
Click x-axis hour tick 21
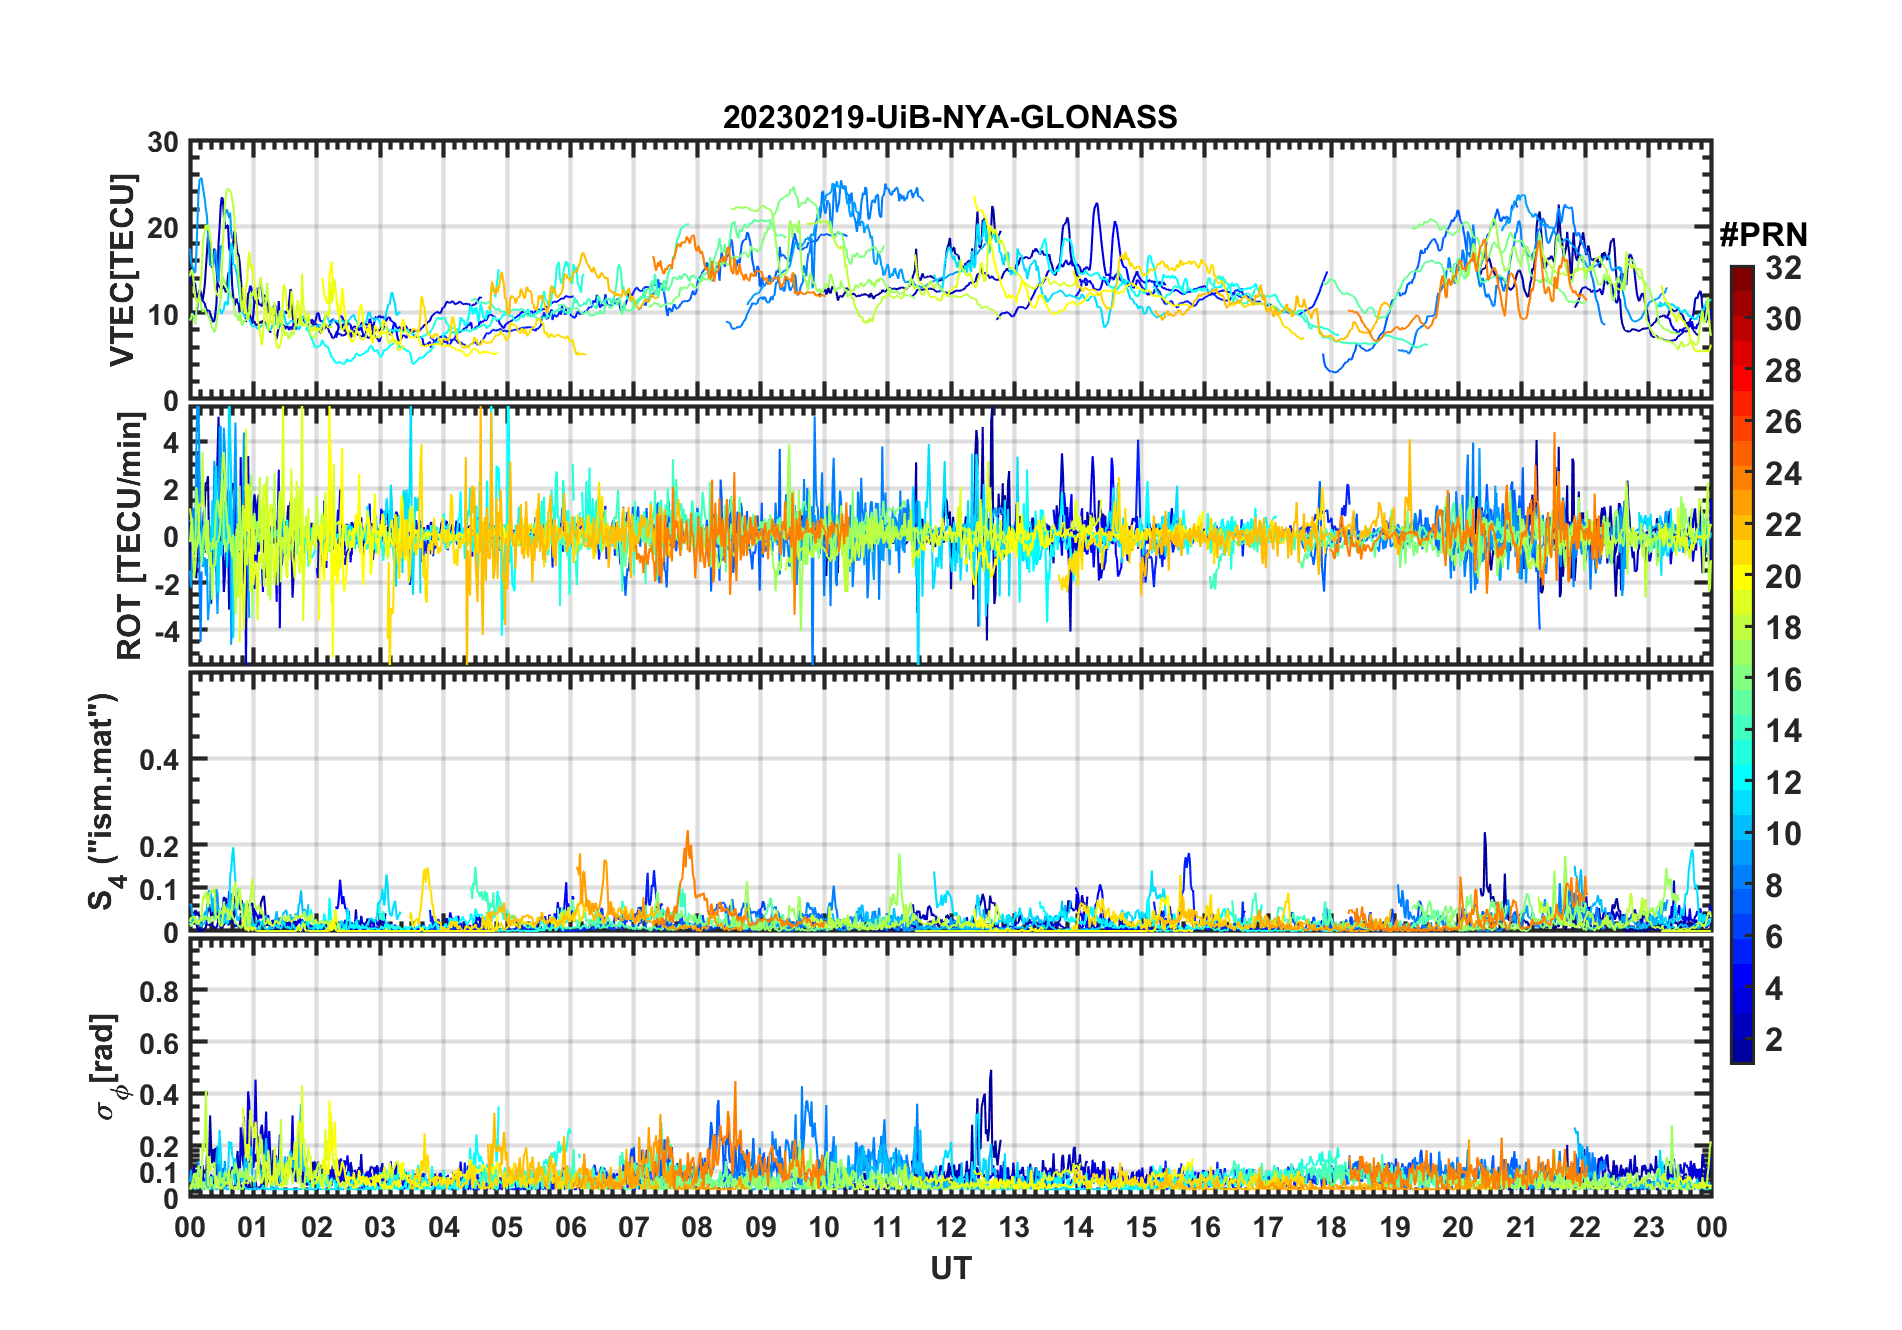coord(1522,1227)
